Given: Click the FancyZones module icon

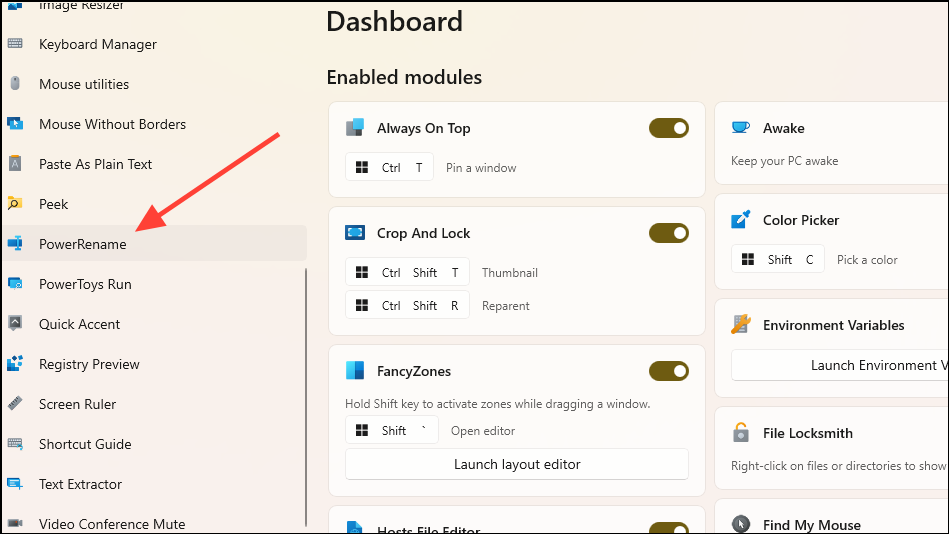Looking at the screenshot, I should click(355, 371).
